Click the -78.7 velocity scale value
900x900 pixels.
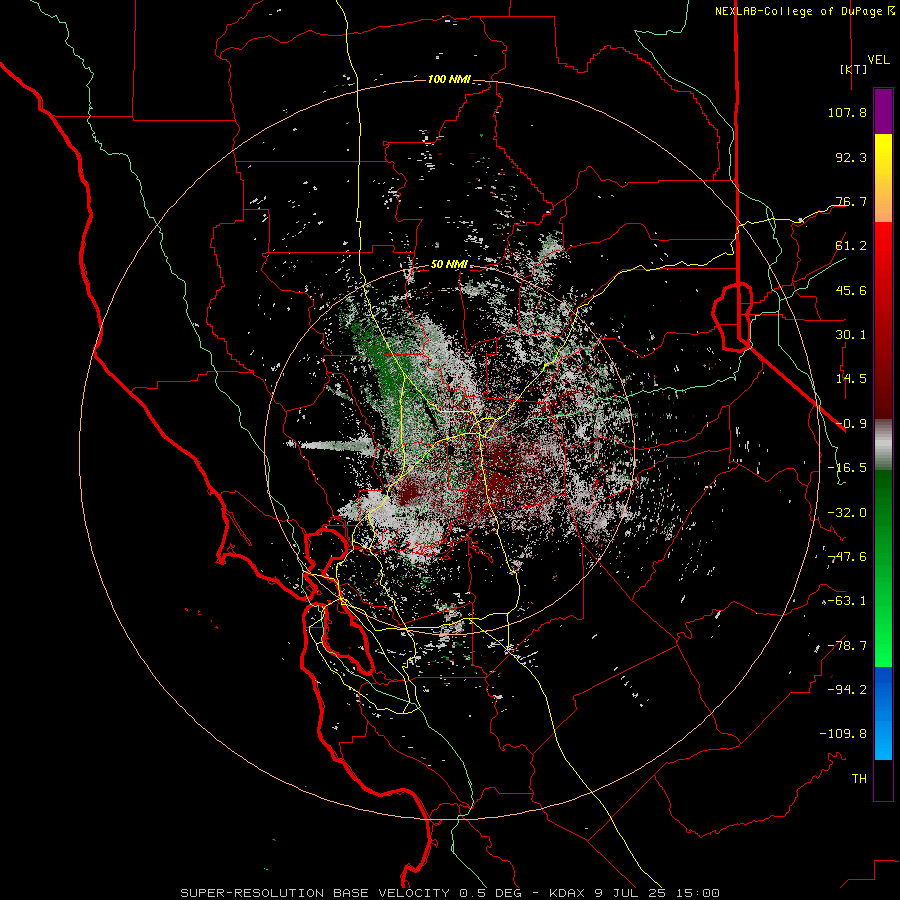(x=847, y=646)
